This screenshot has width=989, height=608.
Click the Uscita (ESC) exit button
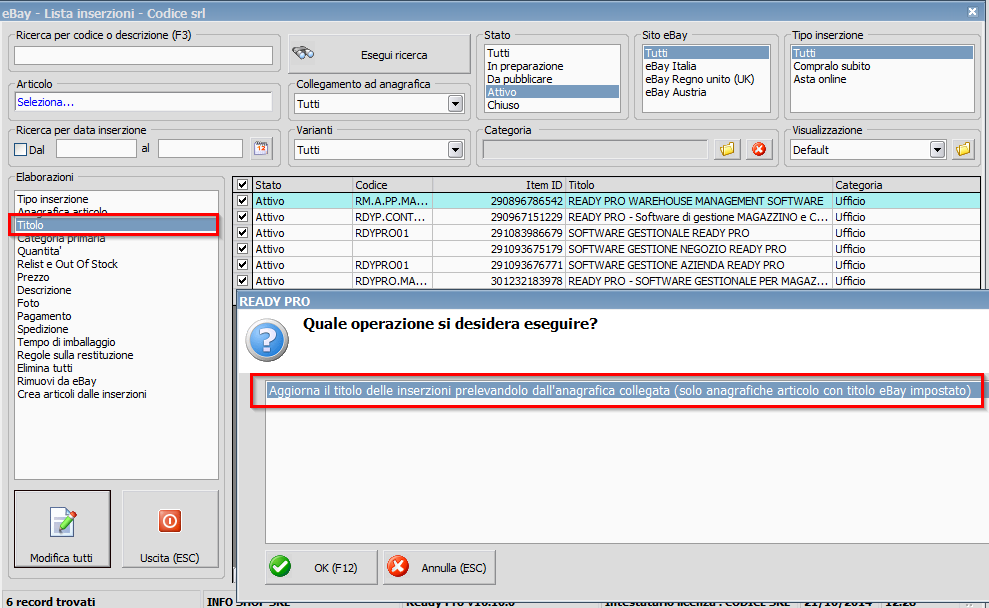170,529
